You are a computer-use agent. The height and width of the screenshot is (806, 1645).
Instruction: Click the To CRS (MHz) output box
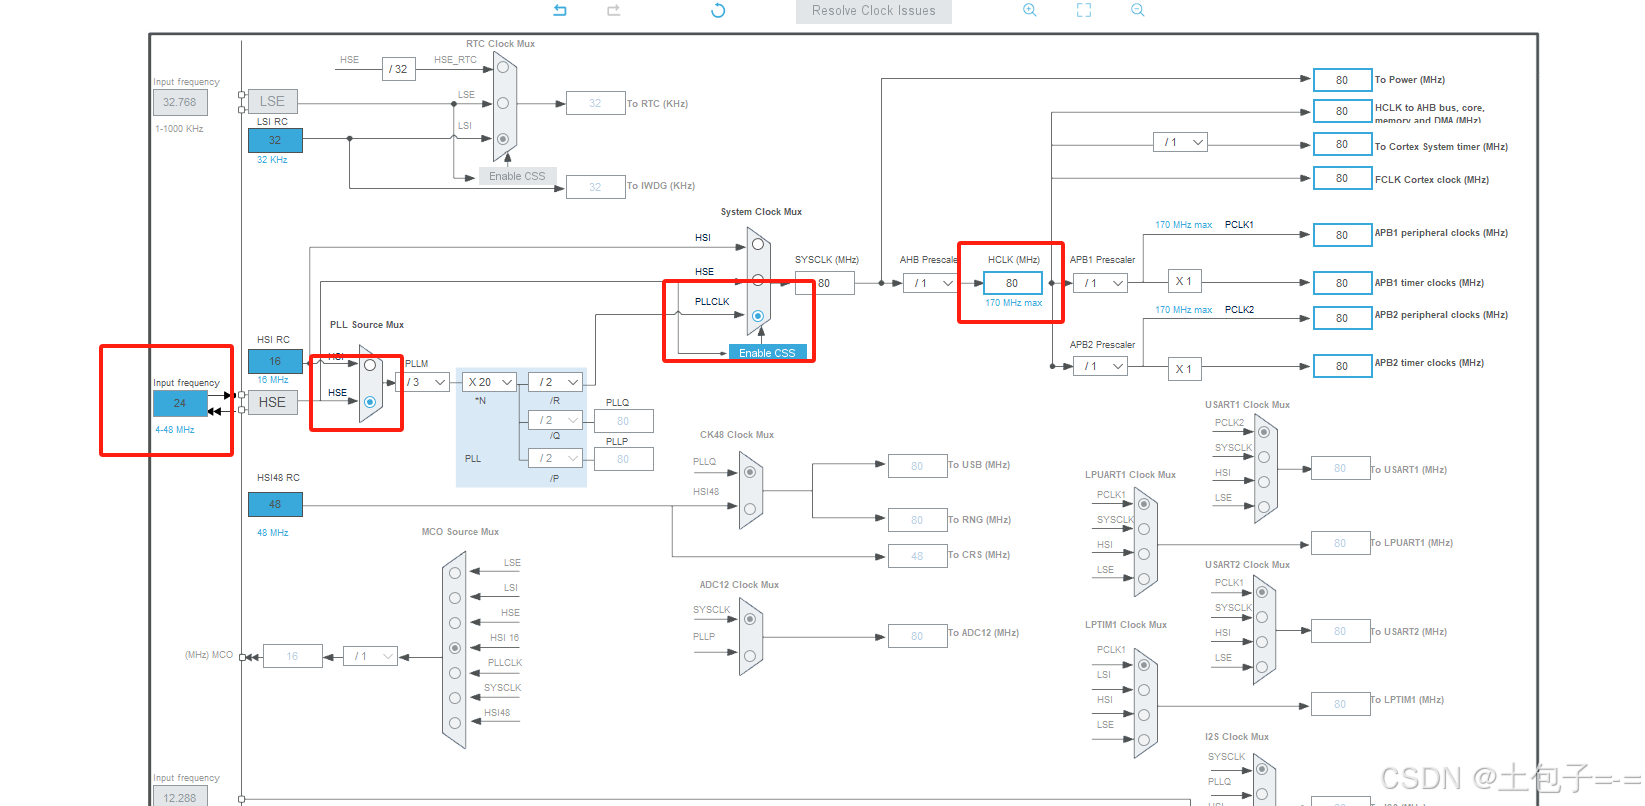tap(917, 556)
